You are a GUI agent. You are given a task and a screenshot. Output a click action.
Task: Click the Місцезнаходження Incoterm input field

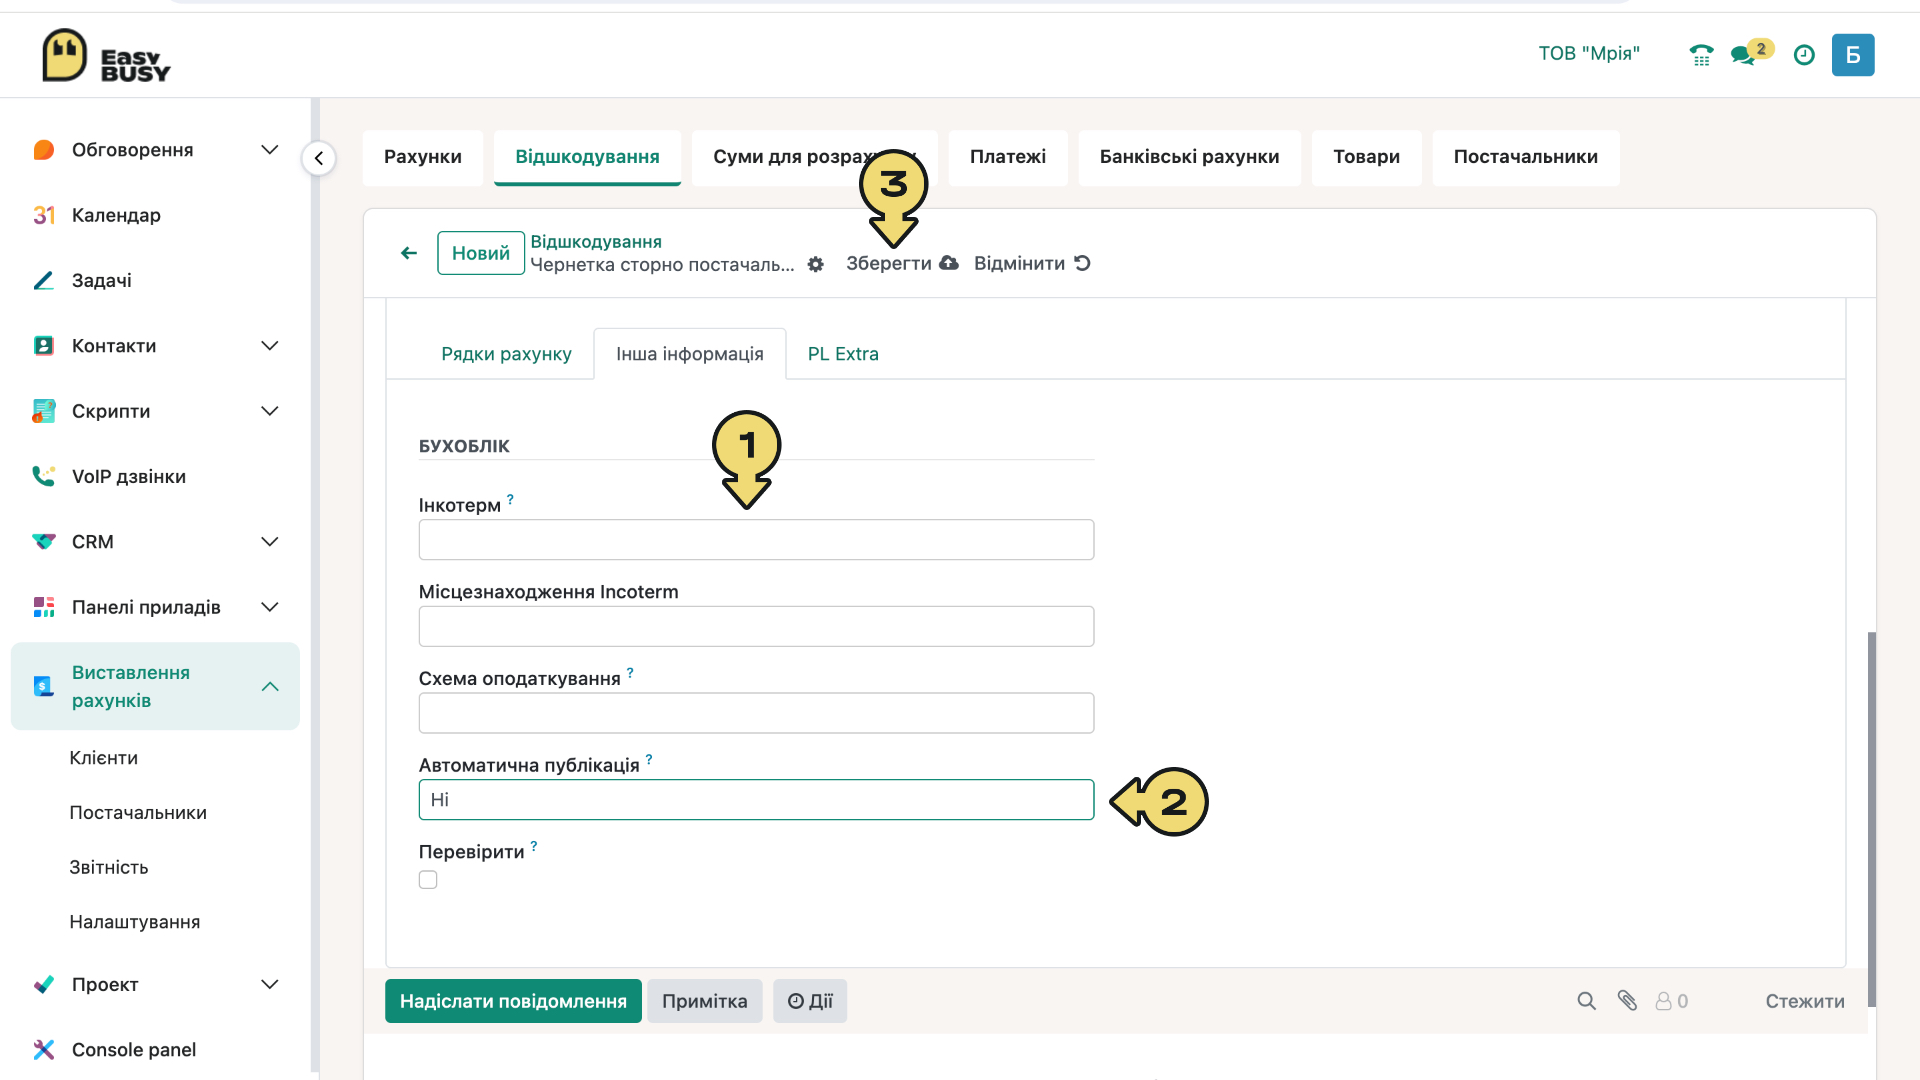(x=756, y=626)
